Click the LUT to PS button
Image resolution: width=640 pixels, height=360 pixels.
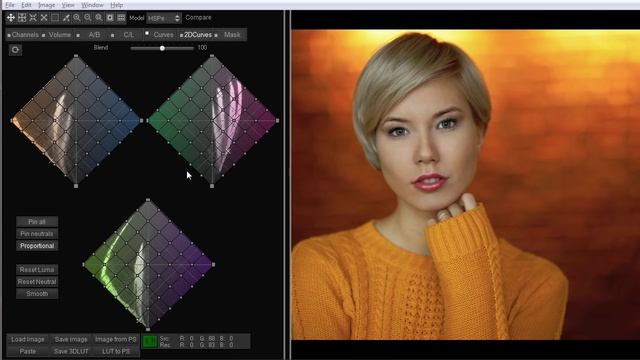(116, 351)
